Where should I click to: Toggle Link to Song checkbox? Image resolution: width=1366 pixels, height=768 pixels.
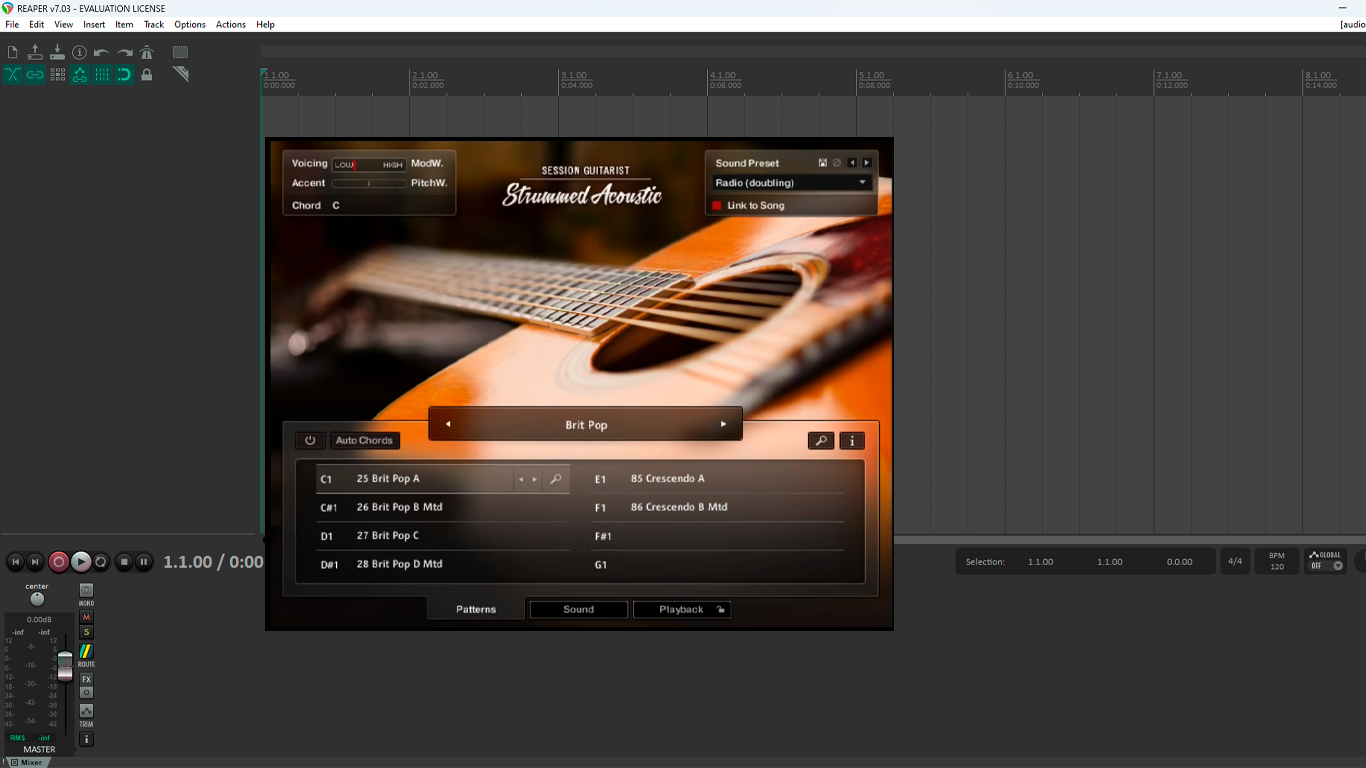pos(716,205)
